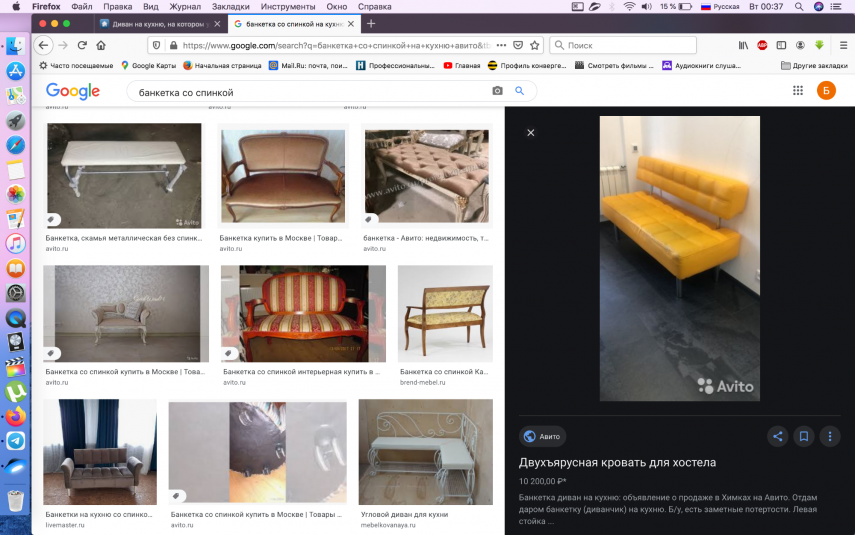Open the Авито source chip
This screenshot has height=535, width=855.
click(x=543, y=436)
